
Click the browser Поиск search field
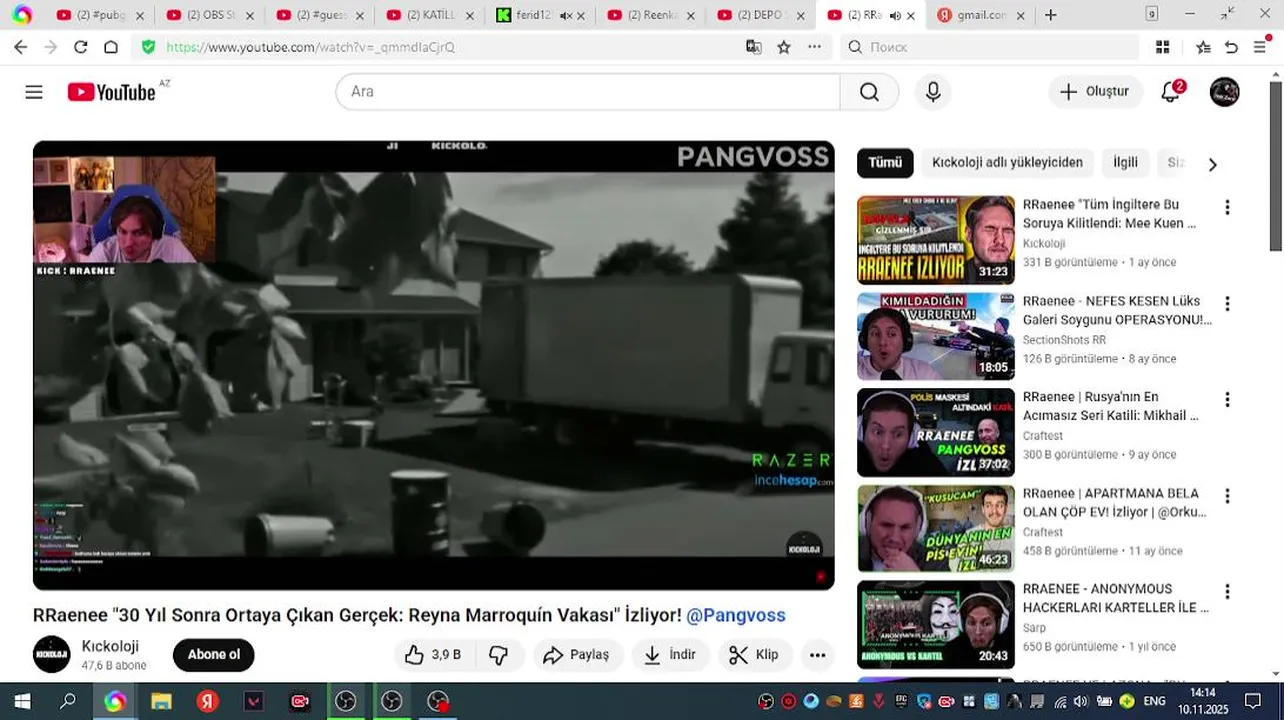click(990, 47)
